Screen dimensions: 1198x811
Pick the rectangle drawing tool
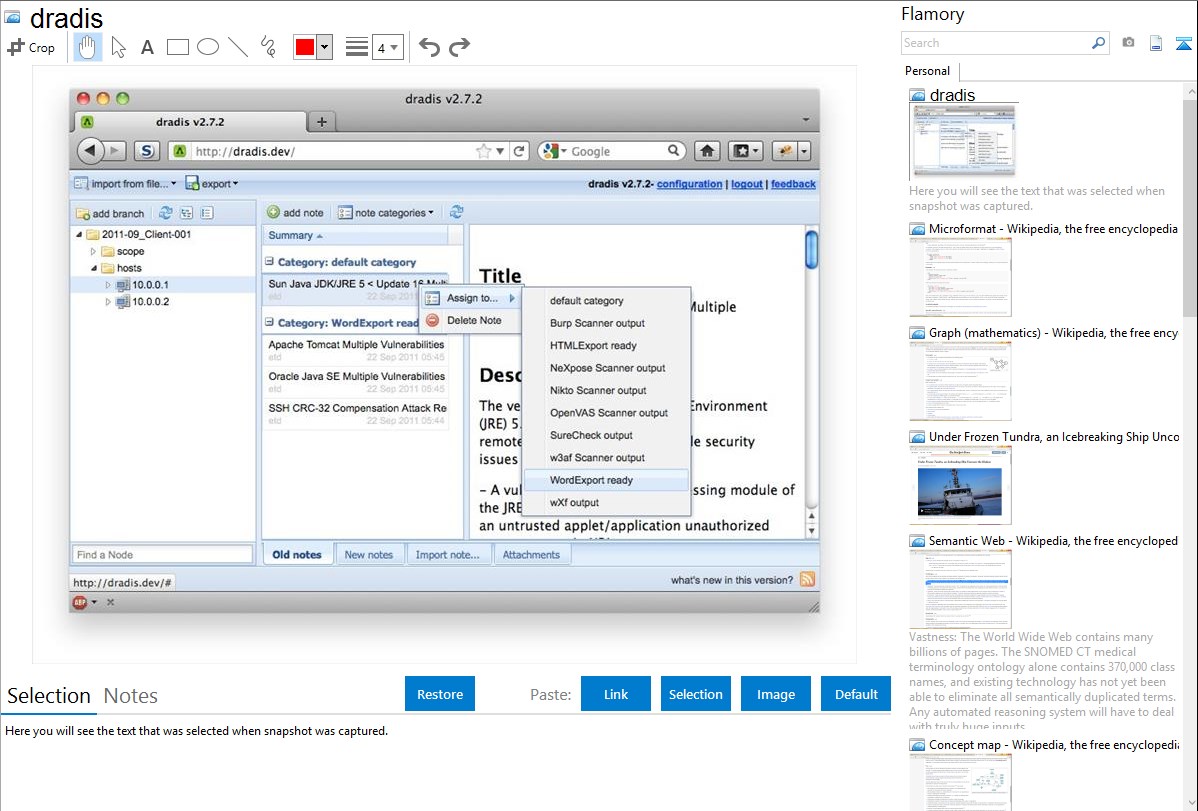[177, 47]
